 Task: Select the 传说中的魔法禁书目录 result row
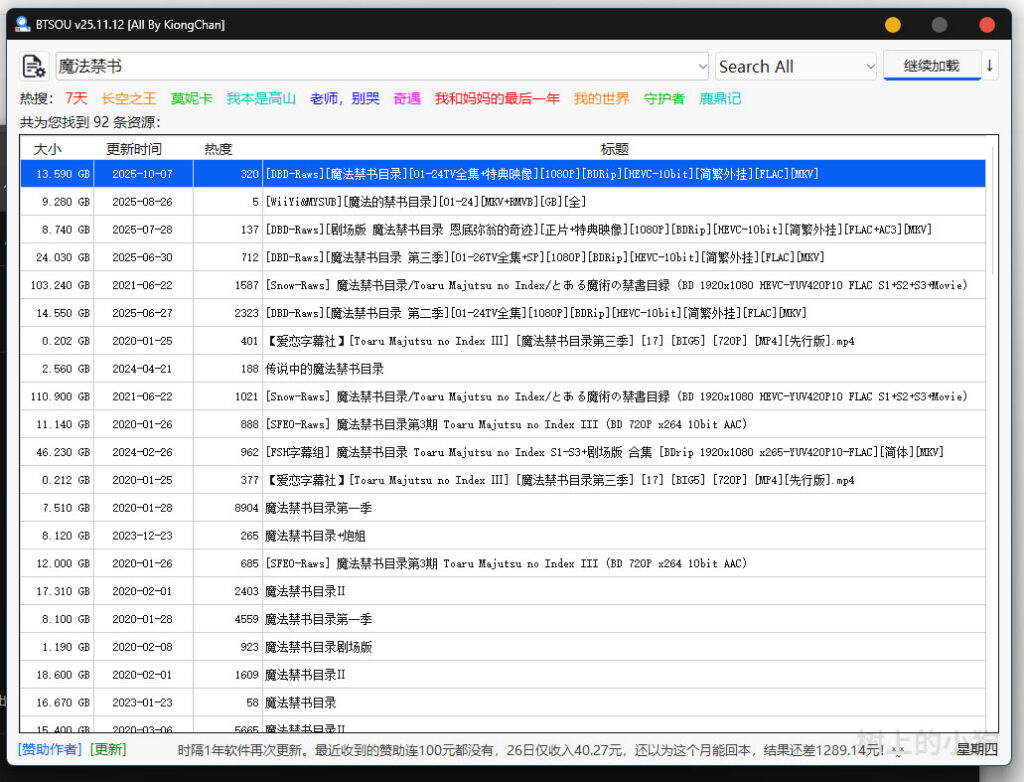tap(324, 369)
